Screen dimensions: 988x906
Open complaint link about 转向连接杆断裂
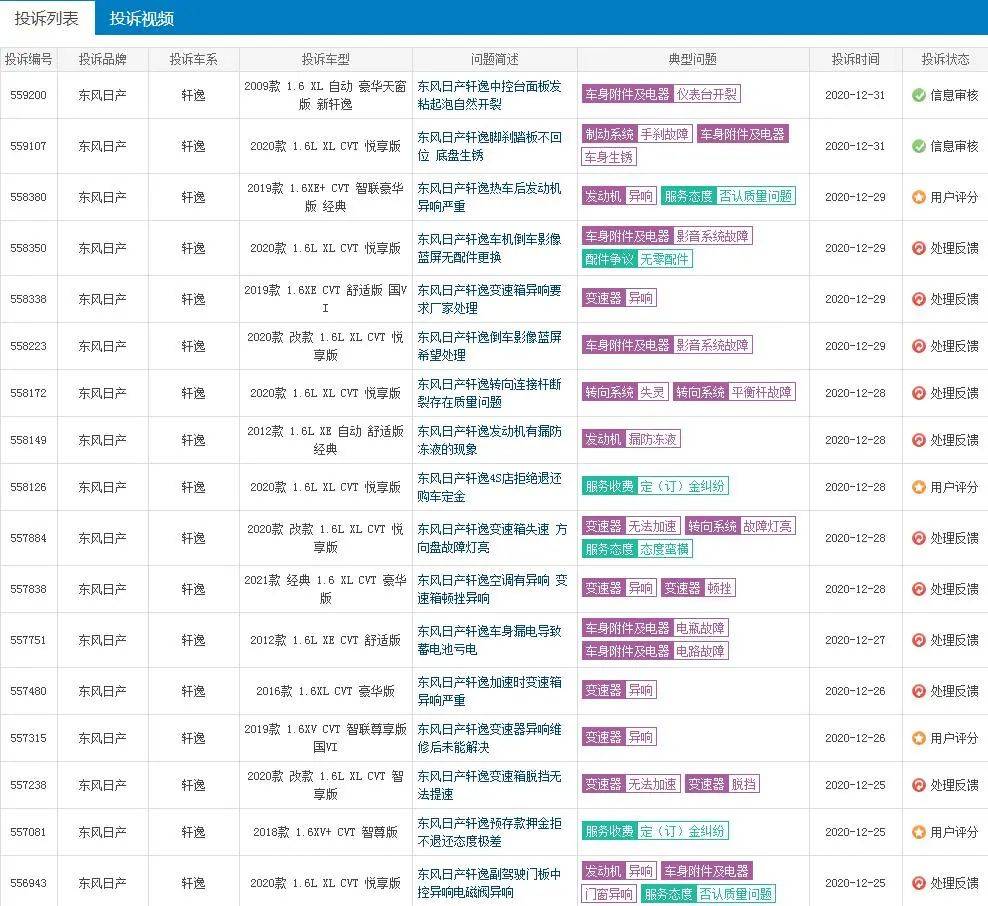coord(489,393)
